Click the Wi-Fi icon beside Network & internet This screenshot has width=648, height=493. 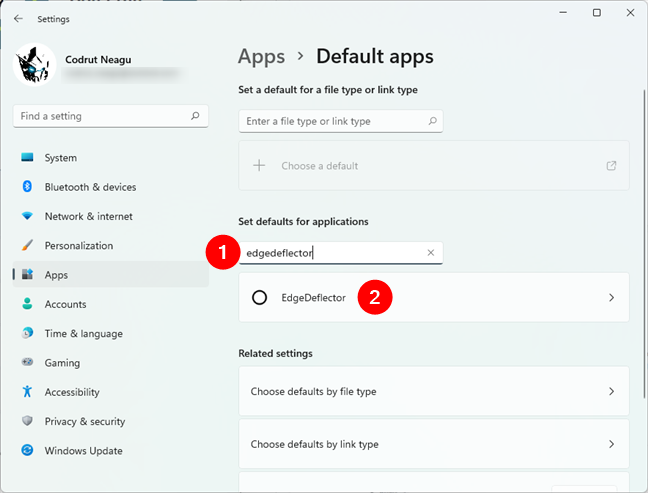[x=27, y=216]
